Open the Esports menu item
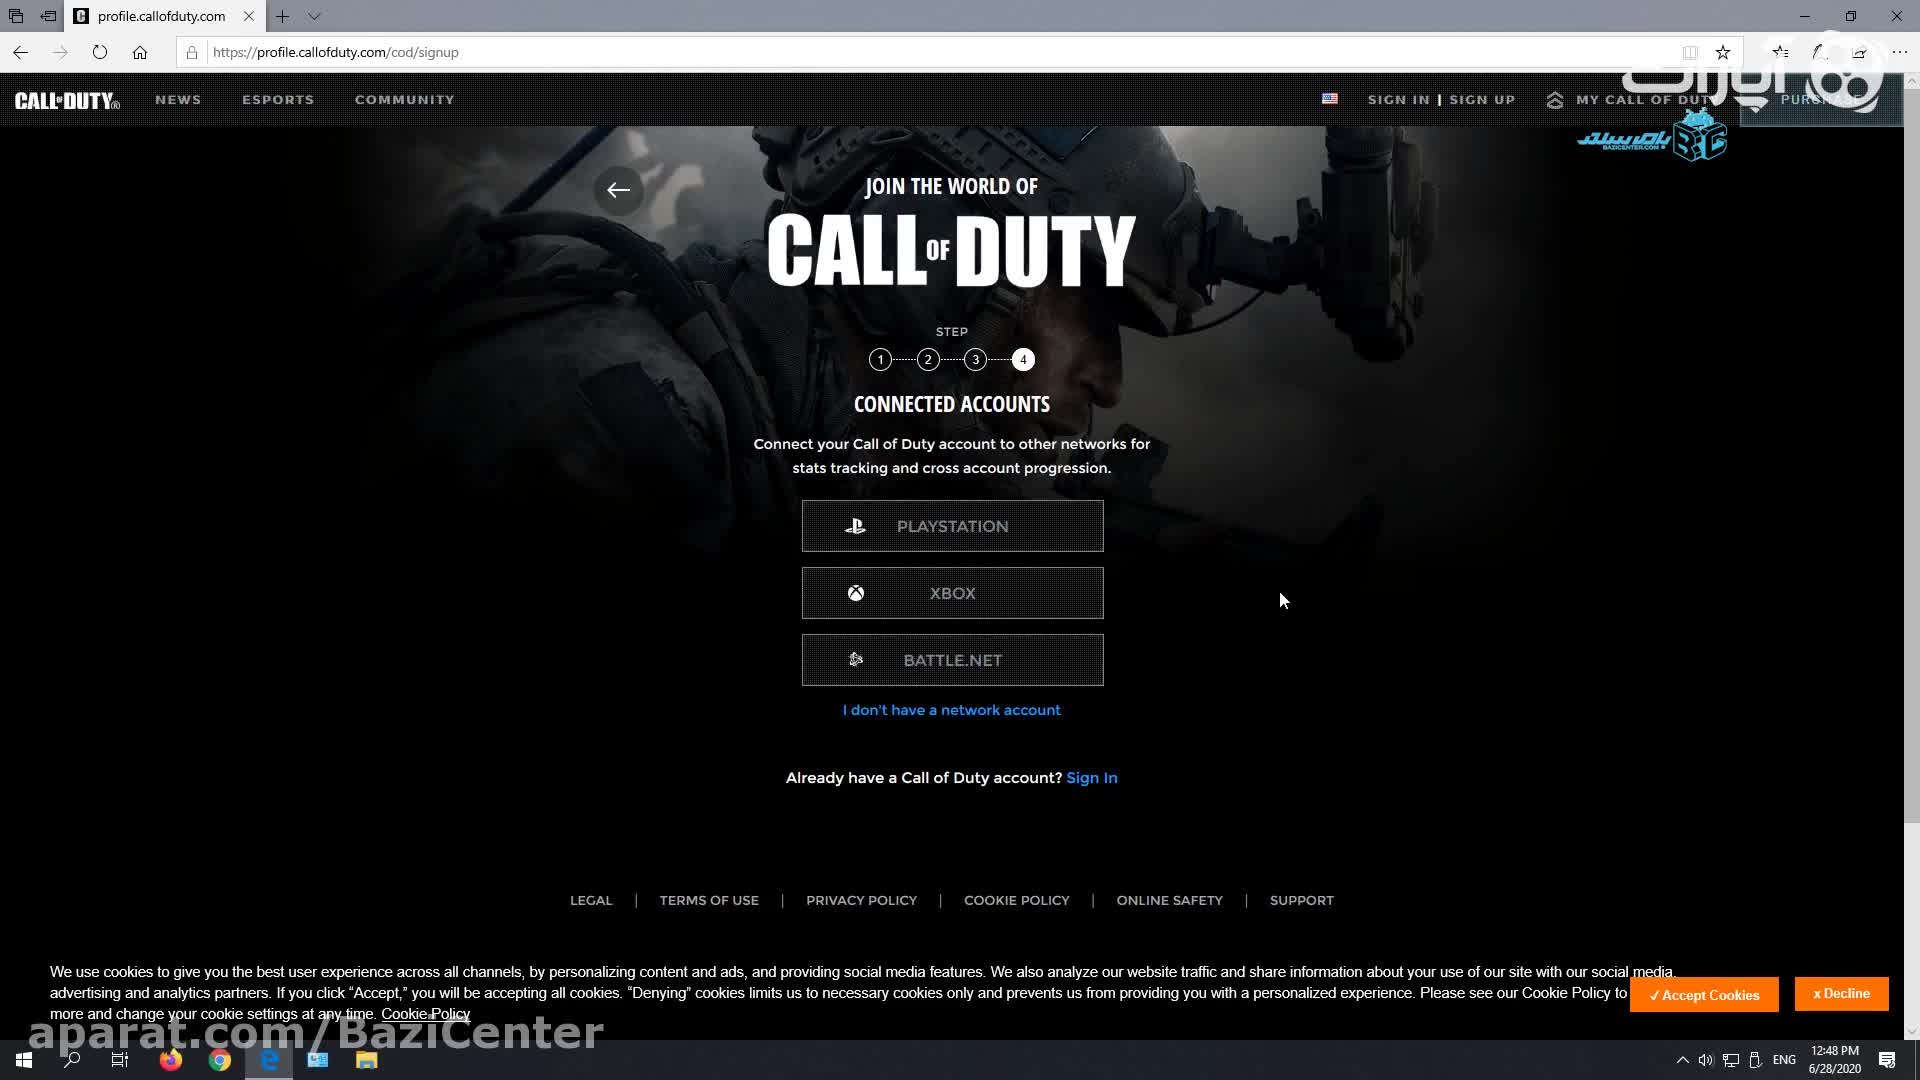Viewport: 1920px width, 1080px height. 278,100
